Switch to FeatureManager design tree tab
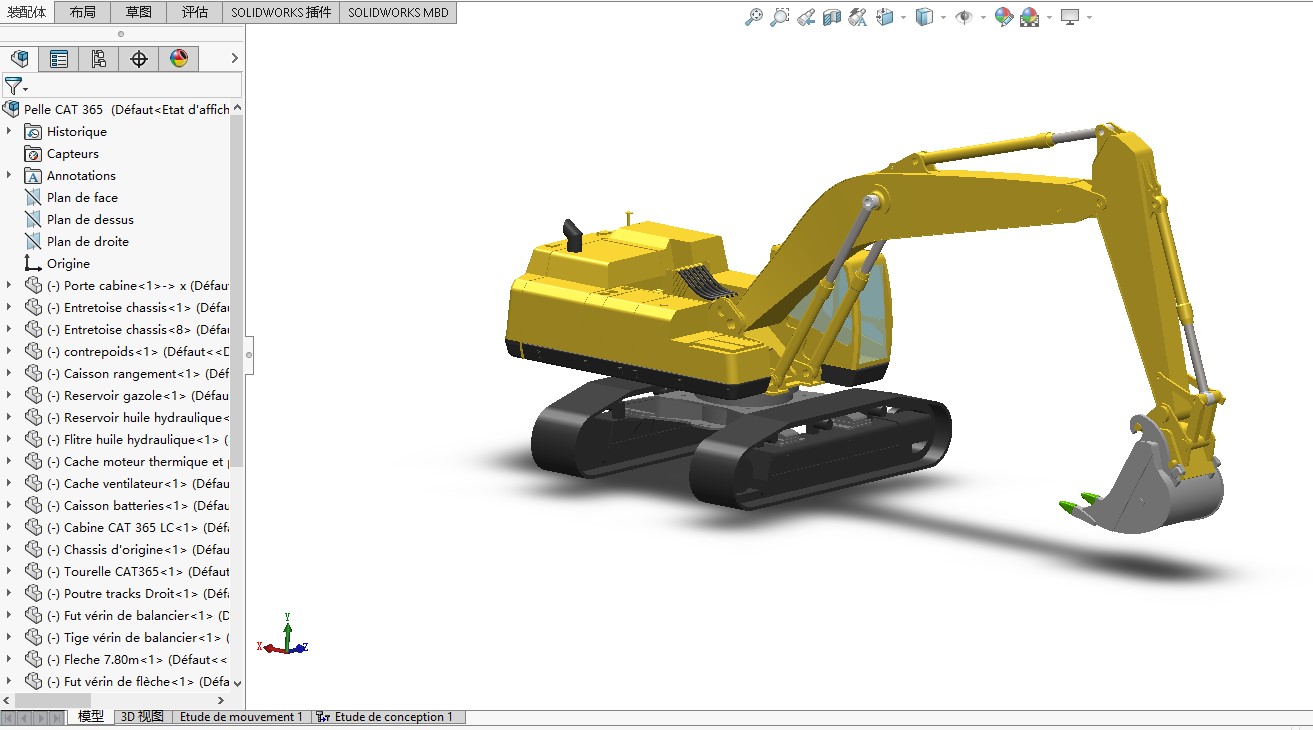Image resolution: width=1313 pixels, height=730 pixels. click(20, 59)
